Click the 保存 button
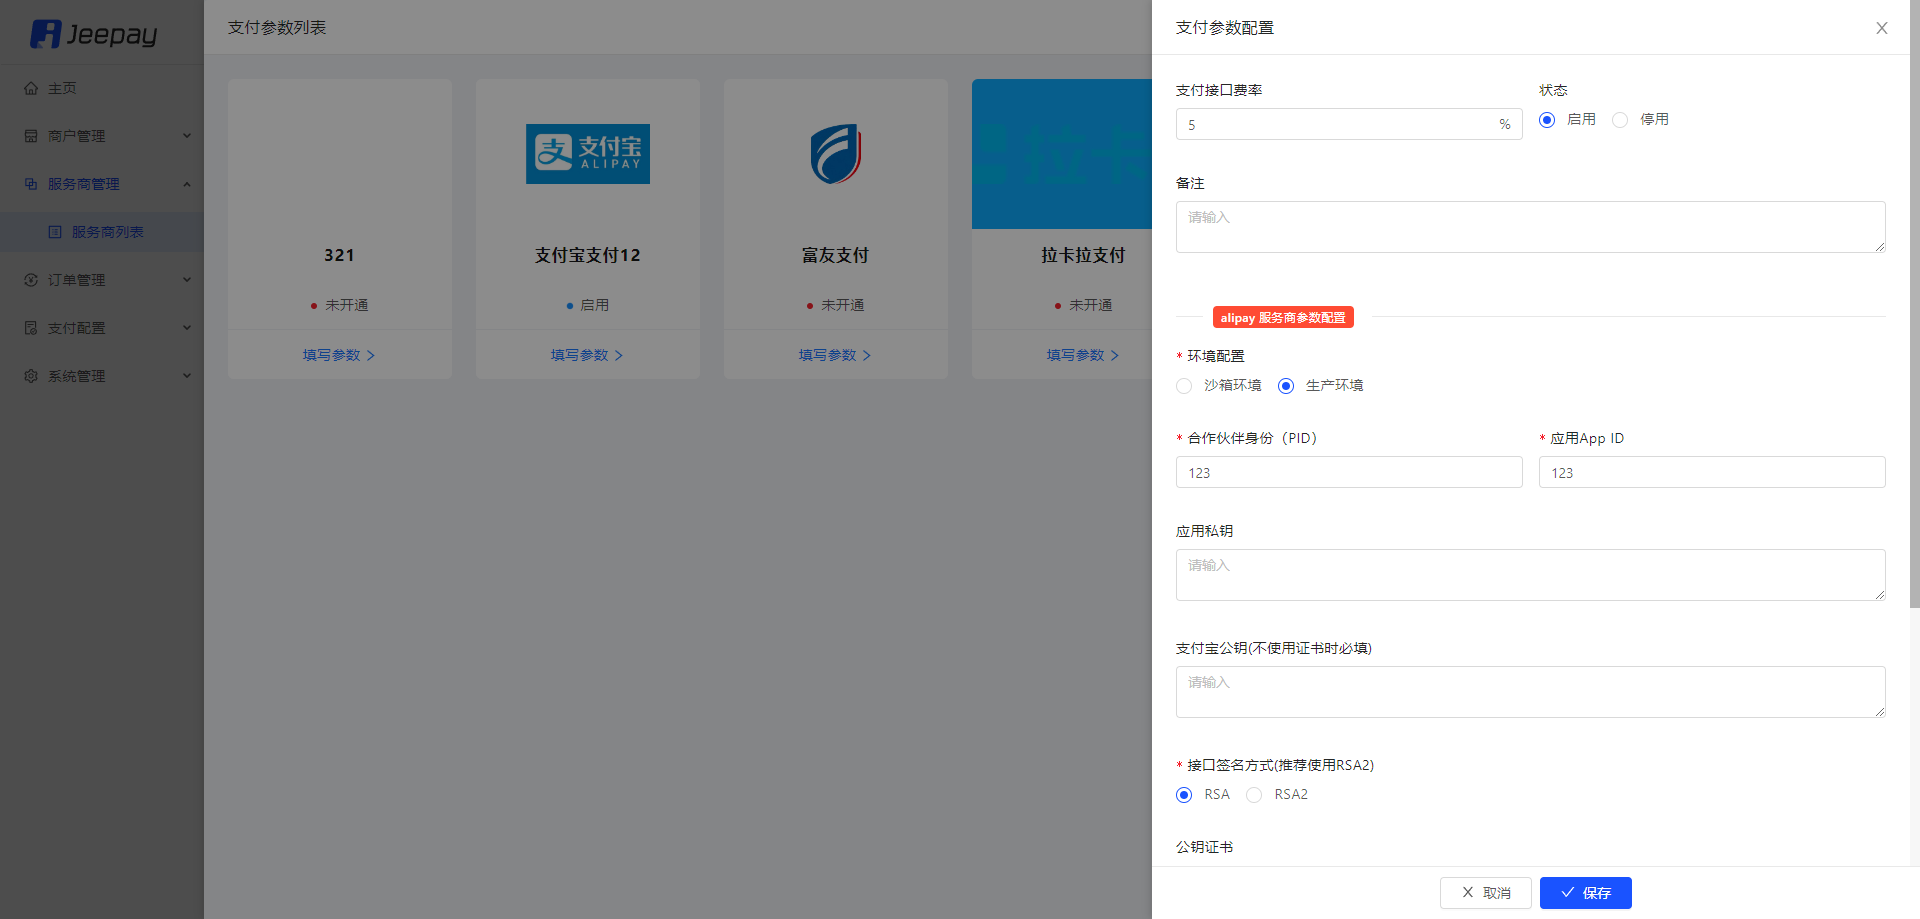Viewport: 1920px width, 919px height. [x=1586, y=893]
